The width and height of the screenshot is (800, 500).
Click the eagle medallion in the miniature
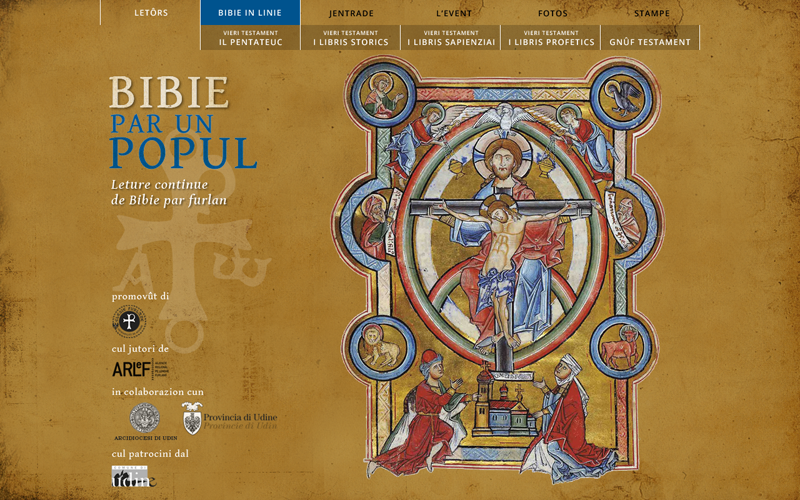point(621,97)
